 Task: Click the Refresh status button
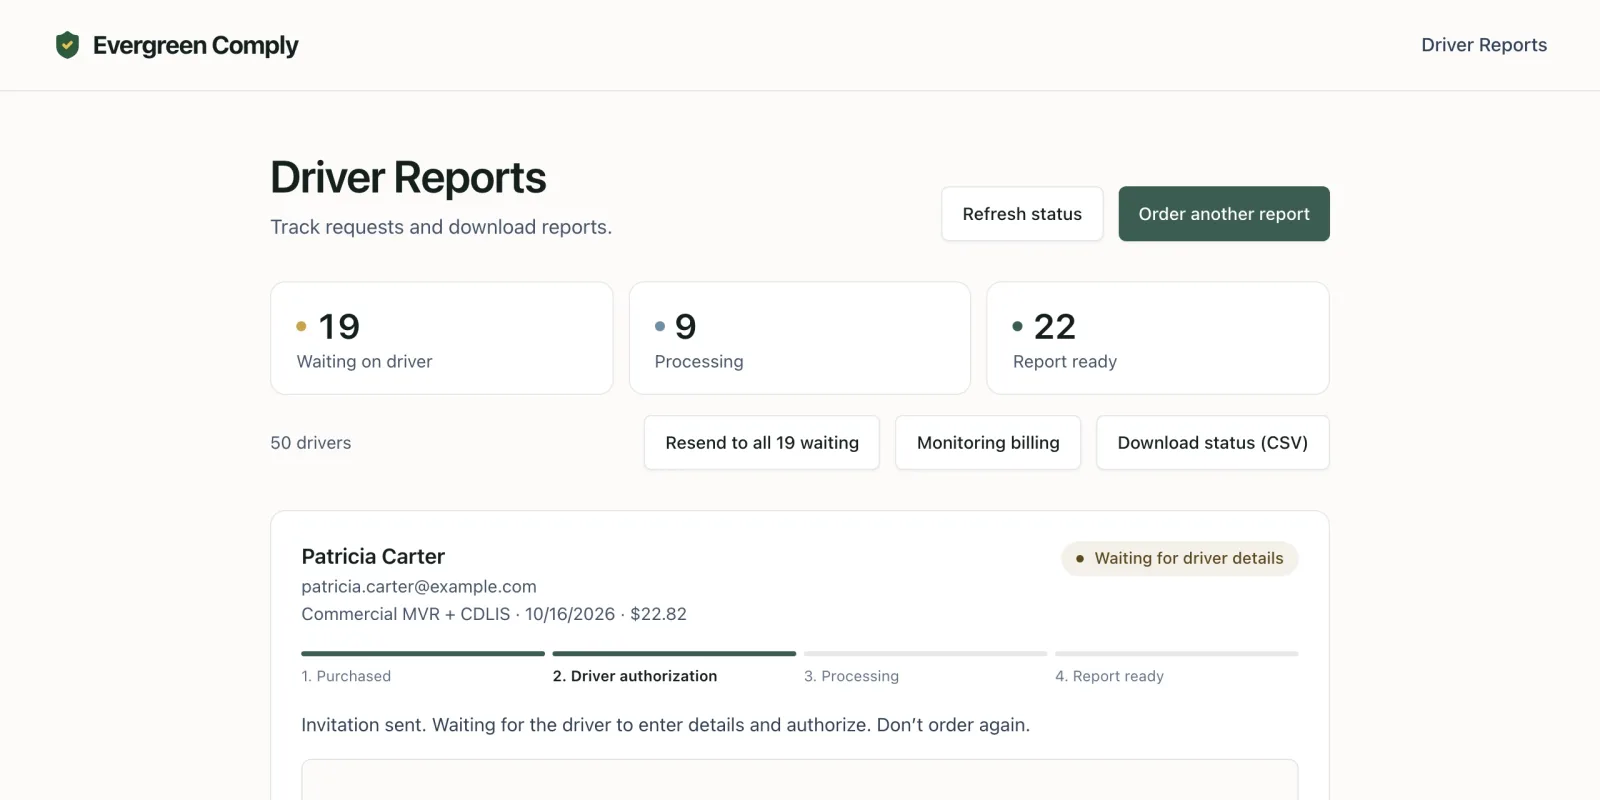(x=1022, y=214)
